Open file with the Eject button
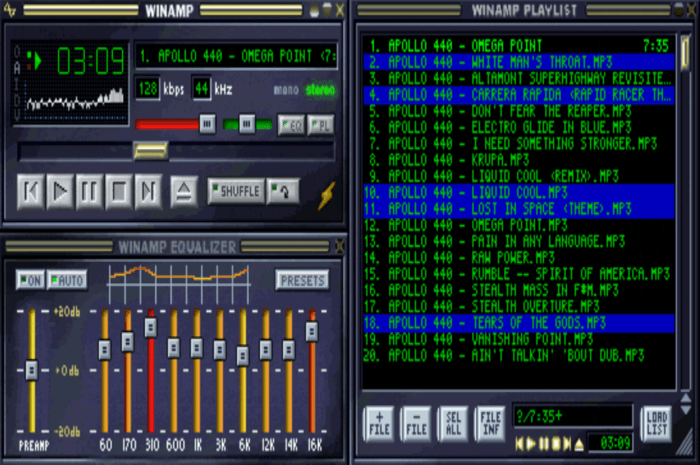This screenshot has width=700, height=465. pos(184,192)
